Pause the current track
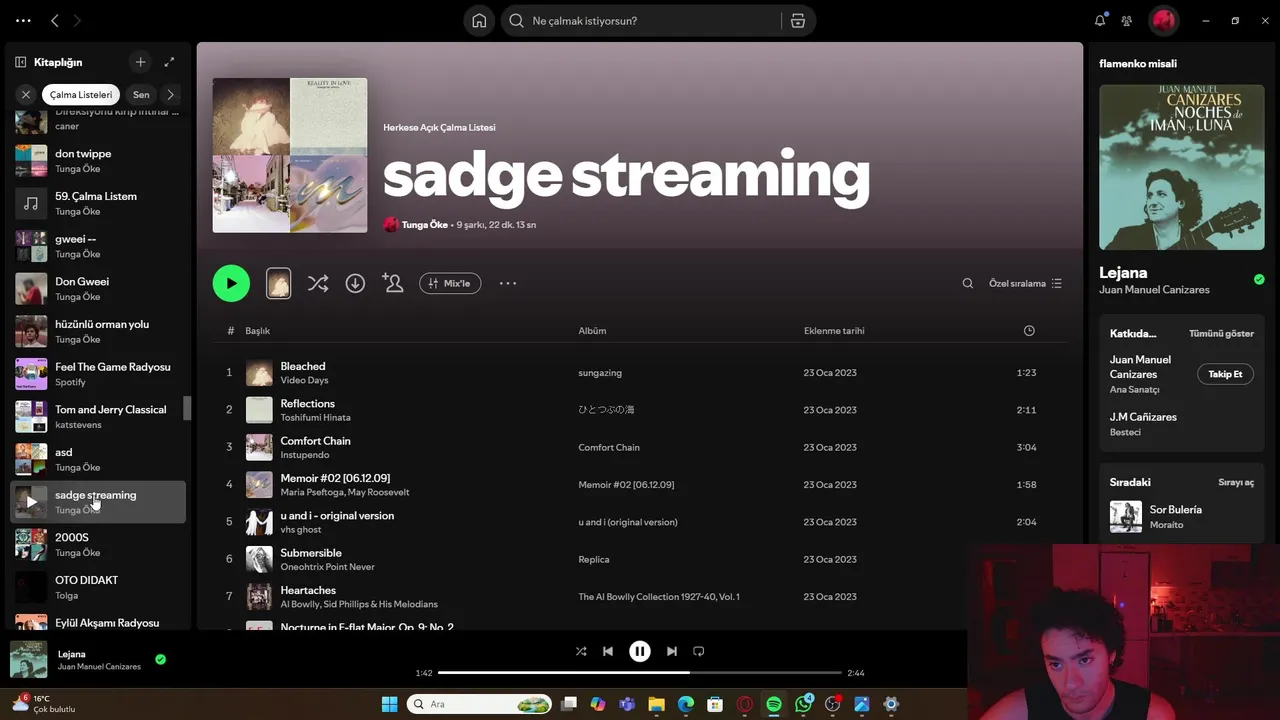Screen dimensions: 1280x720 pos(640,651)
